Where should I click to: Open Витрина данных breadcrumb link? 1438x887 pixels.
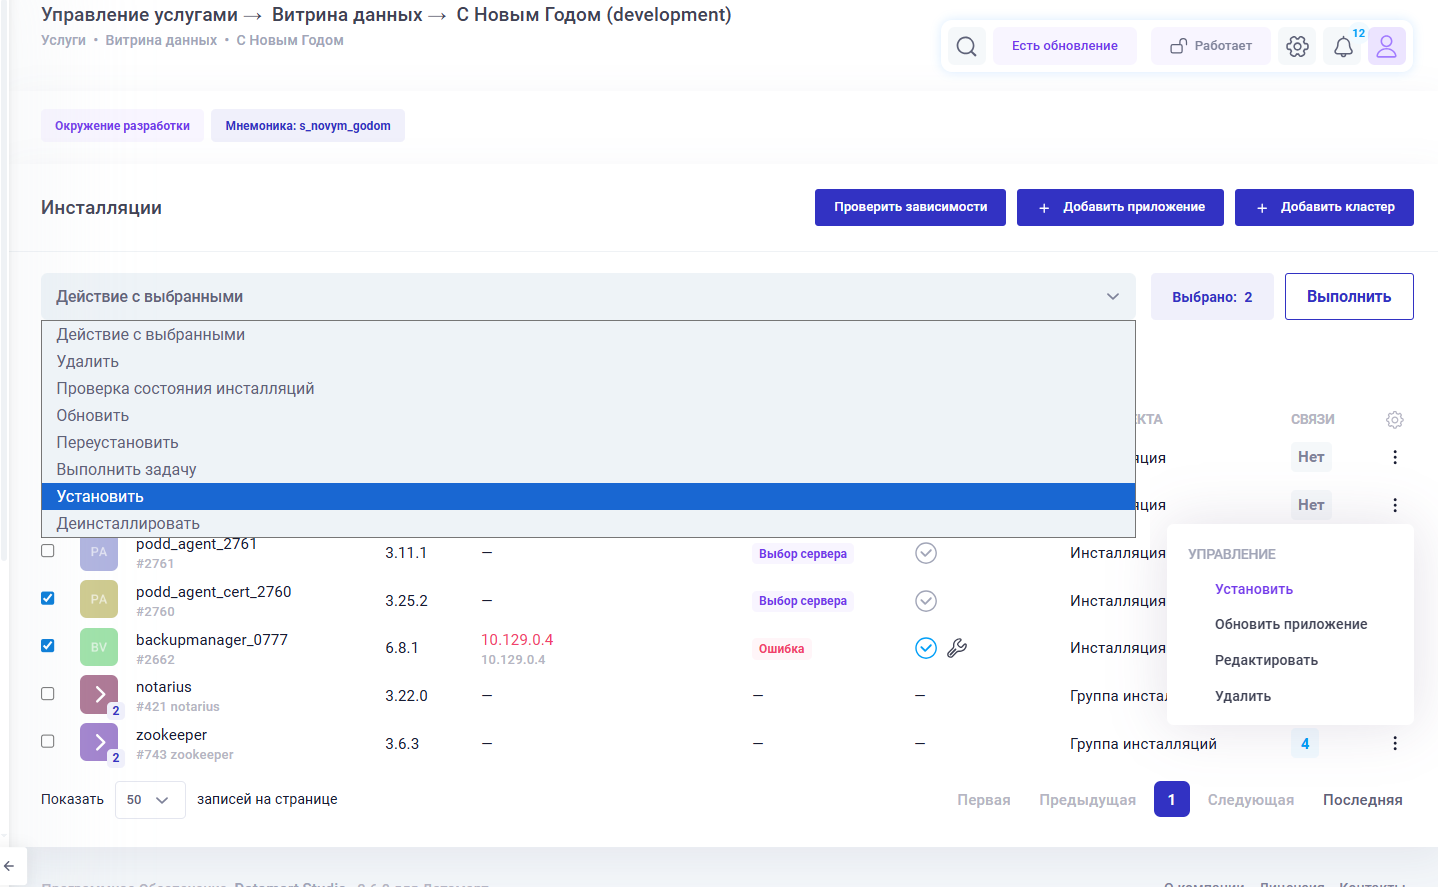[161, 41]
